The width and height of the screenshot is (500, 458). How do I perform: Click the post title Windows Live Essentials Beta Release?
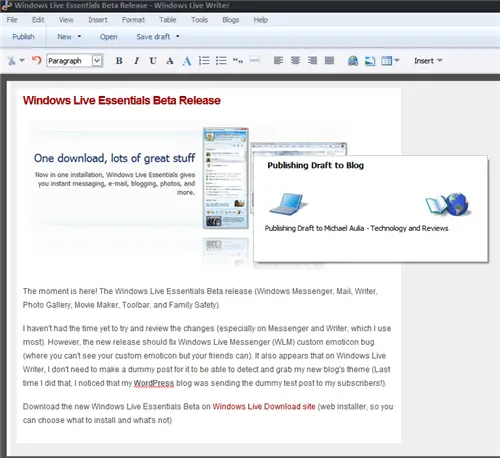click(122, 100)
